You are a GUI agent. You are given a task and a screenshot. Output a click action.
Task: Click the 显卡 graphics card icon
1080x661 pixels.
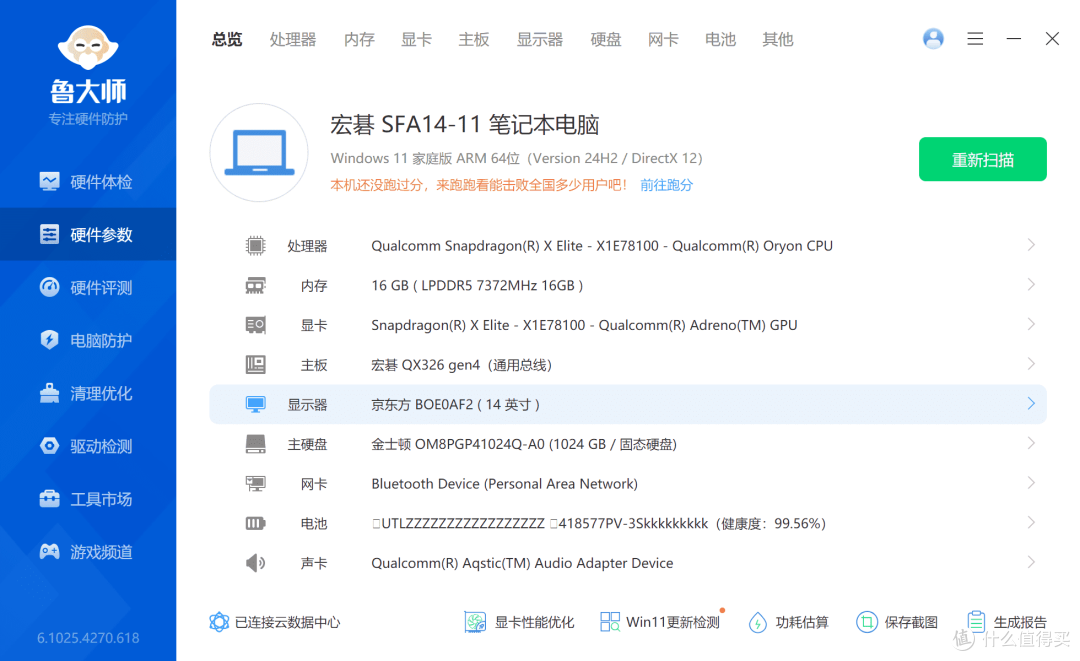[x=256, y=325]
